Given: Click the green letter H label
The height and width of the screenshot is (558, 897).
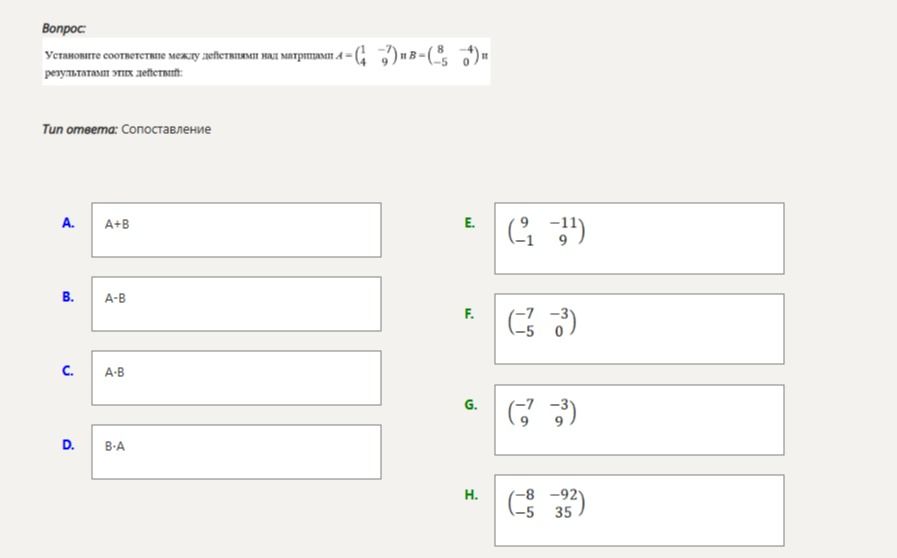Looking at the screenshot, I should 471,494.
